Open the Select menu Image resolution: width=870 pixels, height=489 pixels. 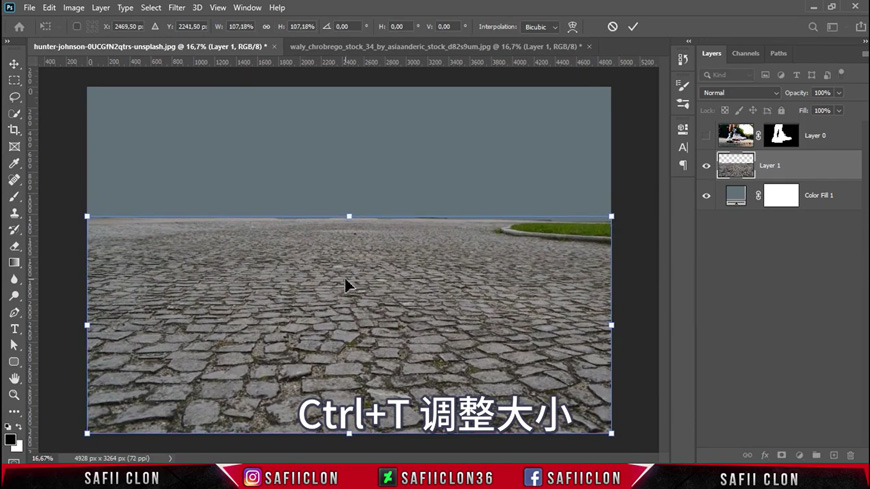point(150,8)
